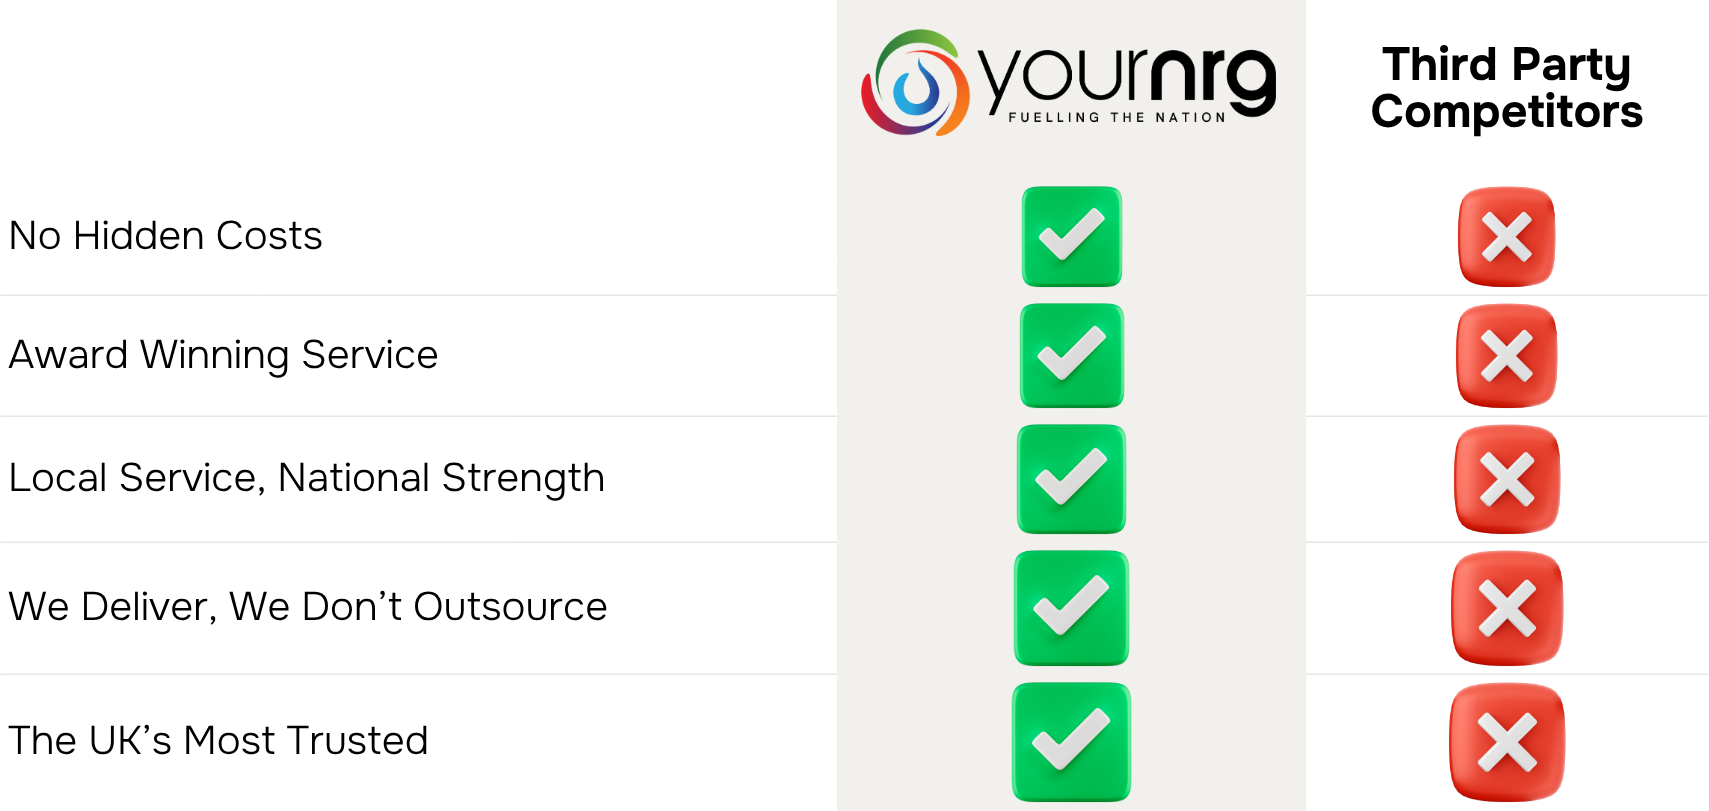This screenshot has height=811, width=1709.
Task: Click red X in We Deliver row
Action: (x=1506, y=608)
